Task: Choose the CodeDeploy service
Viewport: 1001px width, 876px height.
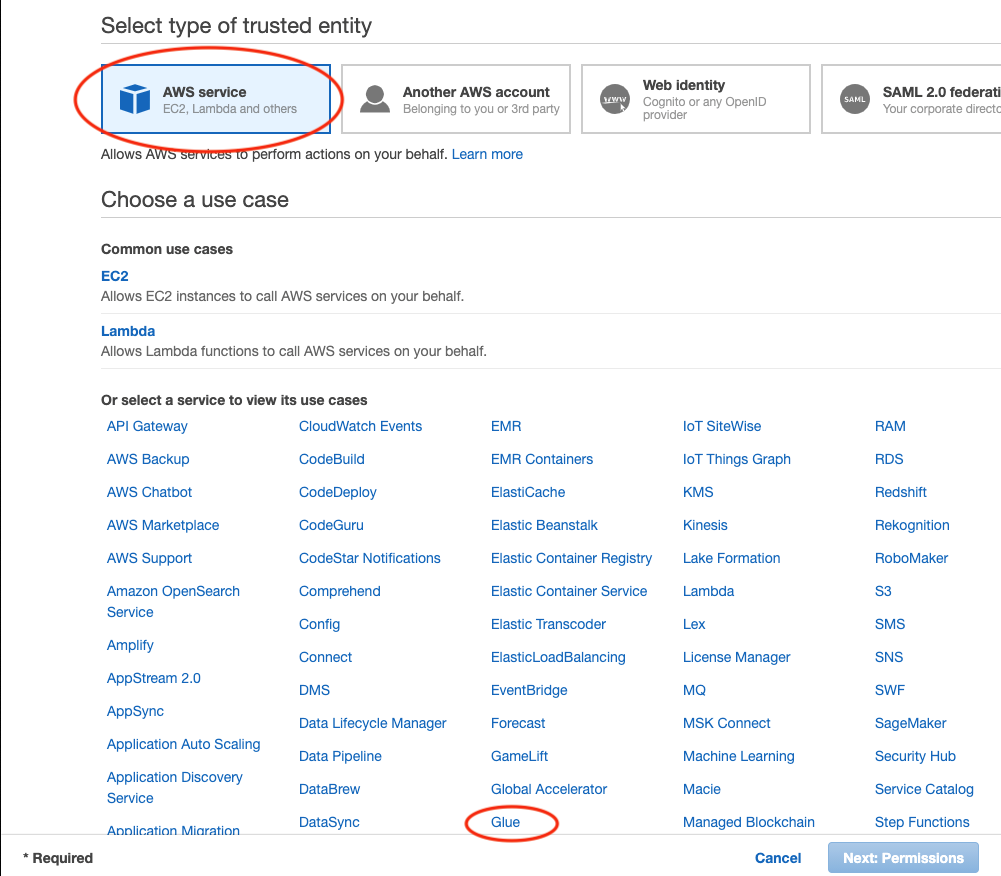Action: click(x=338, y=492)
